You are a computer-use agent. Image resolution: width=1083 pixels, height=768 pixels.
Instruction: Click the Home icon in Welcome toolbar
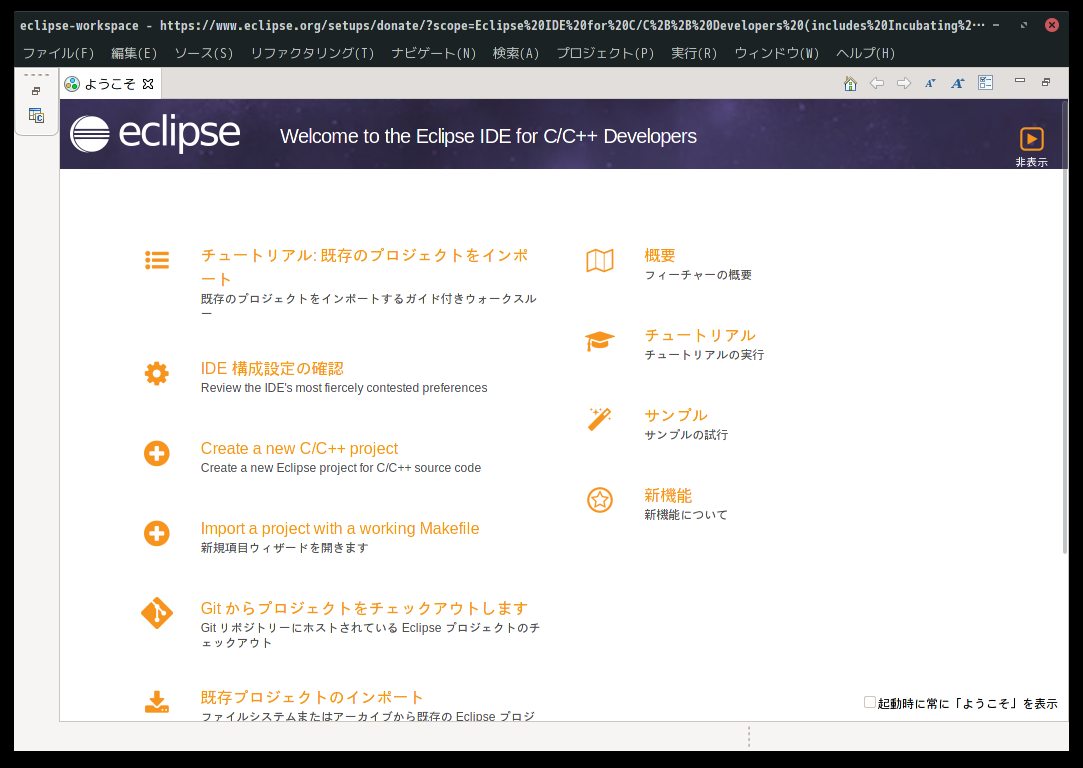tap(850, 84)
